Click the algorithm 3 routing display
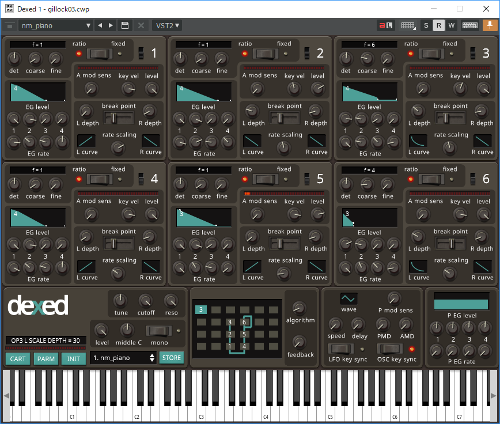The image size is (500, 424). point(237,329)
